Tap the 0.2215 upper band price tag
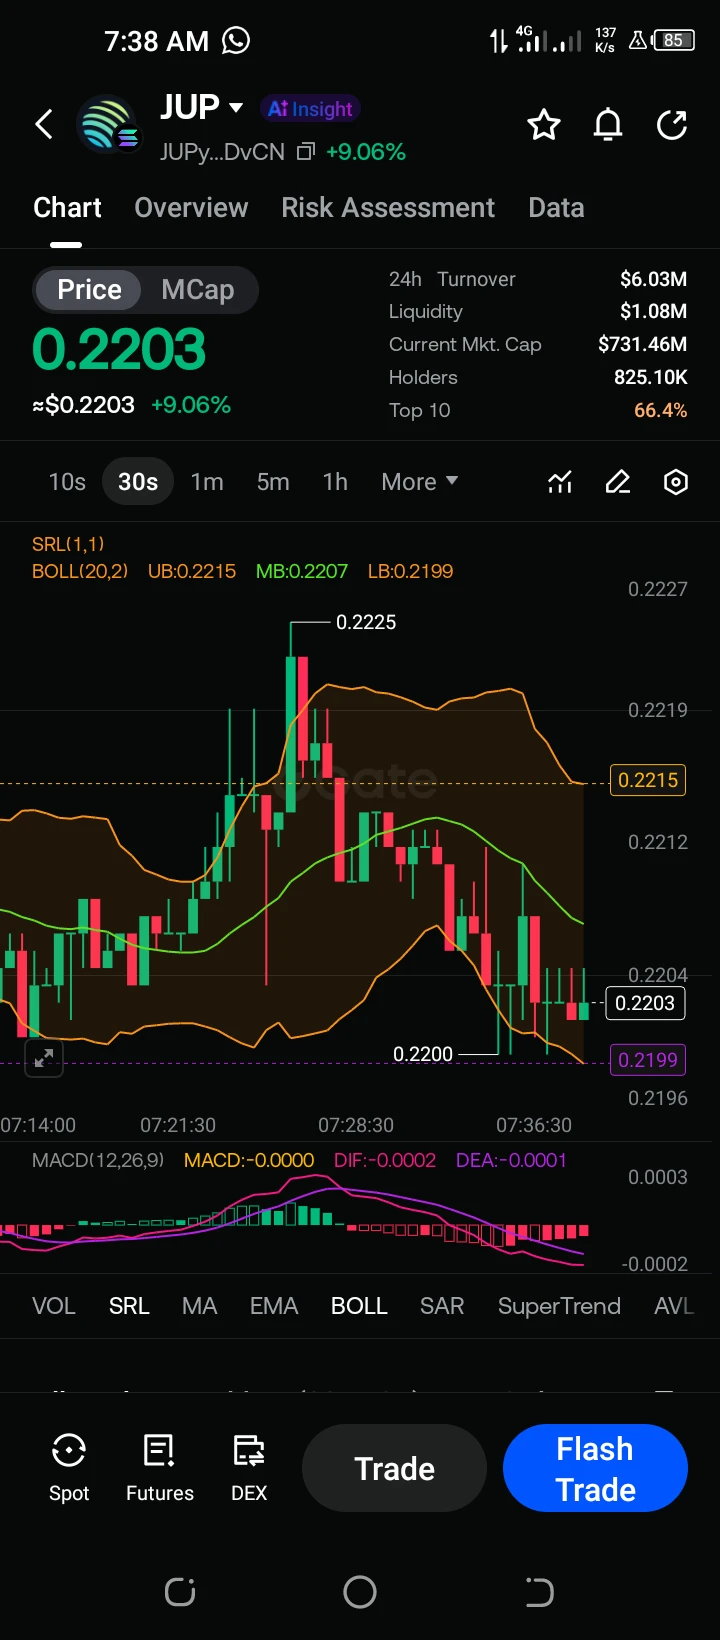This screenshot has width=720, height=1640. coord(648,780)
